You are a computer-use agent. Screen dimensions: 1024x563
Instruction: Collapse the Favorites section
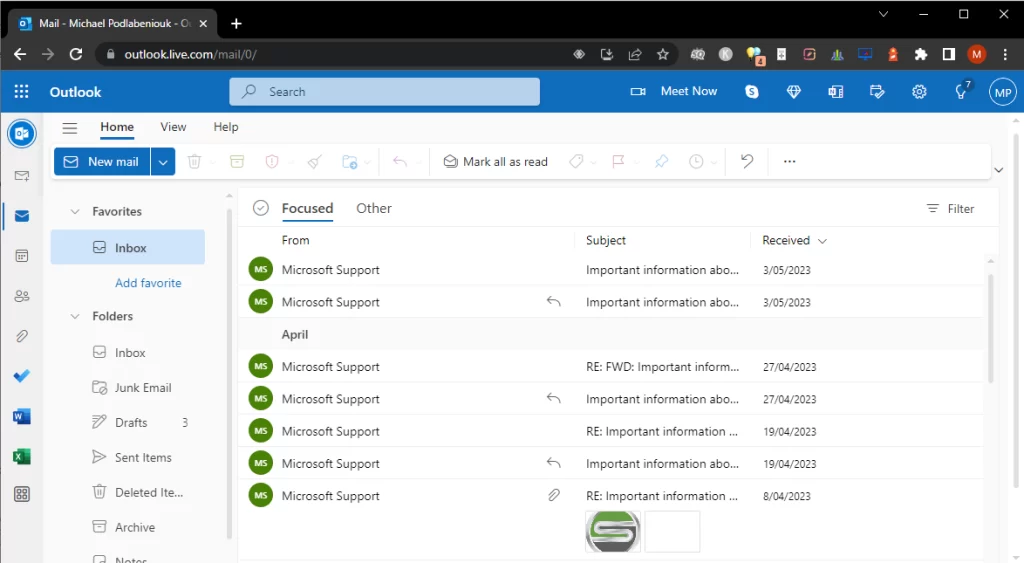pyautogui.click(x=75, y=212)
